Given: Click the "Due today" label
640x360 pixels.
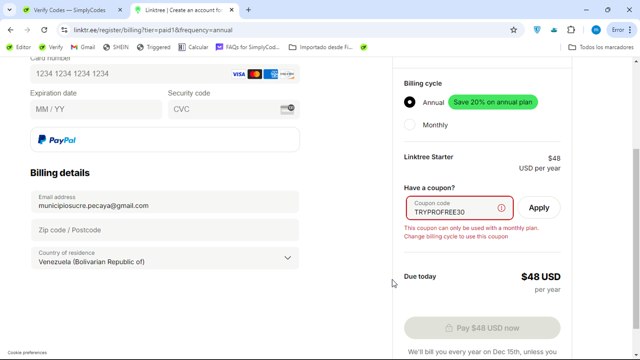Looking at the screenshot, I should point(420,276).
